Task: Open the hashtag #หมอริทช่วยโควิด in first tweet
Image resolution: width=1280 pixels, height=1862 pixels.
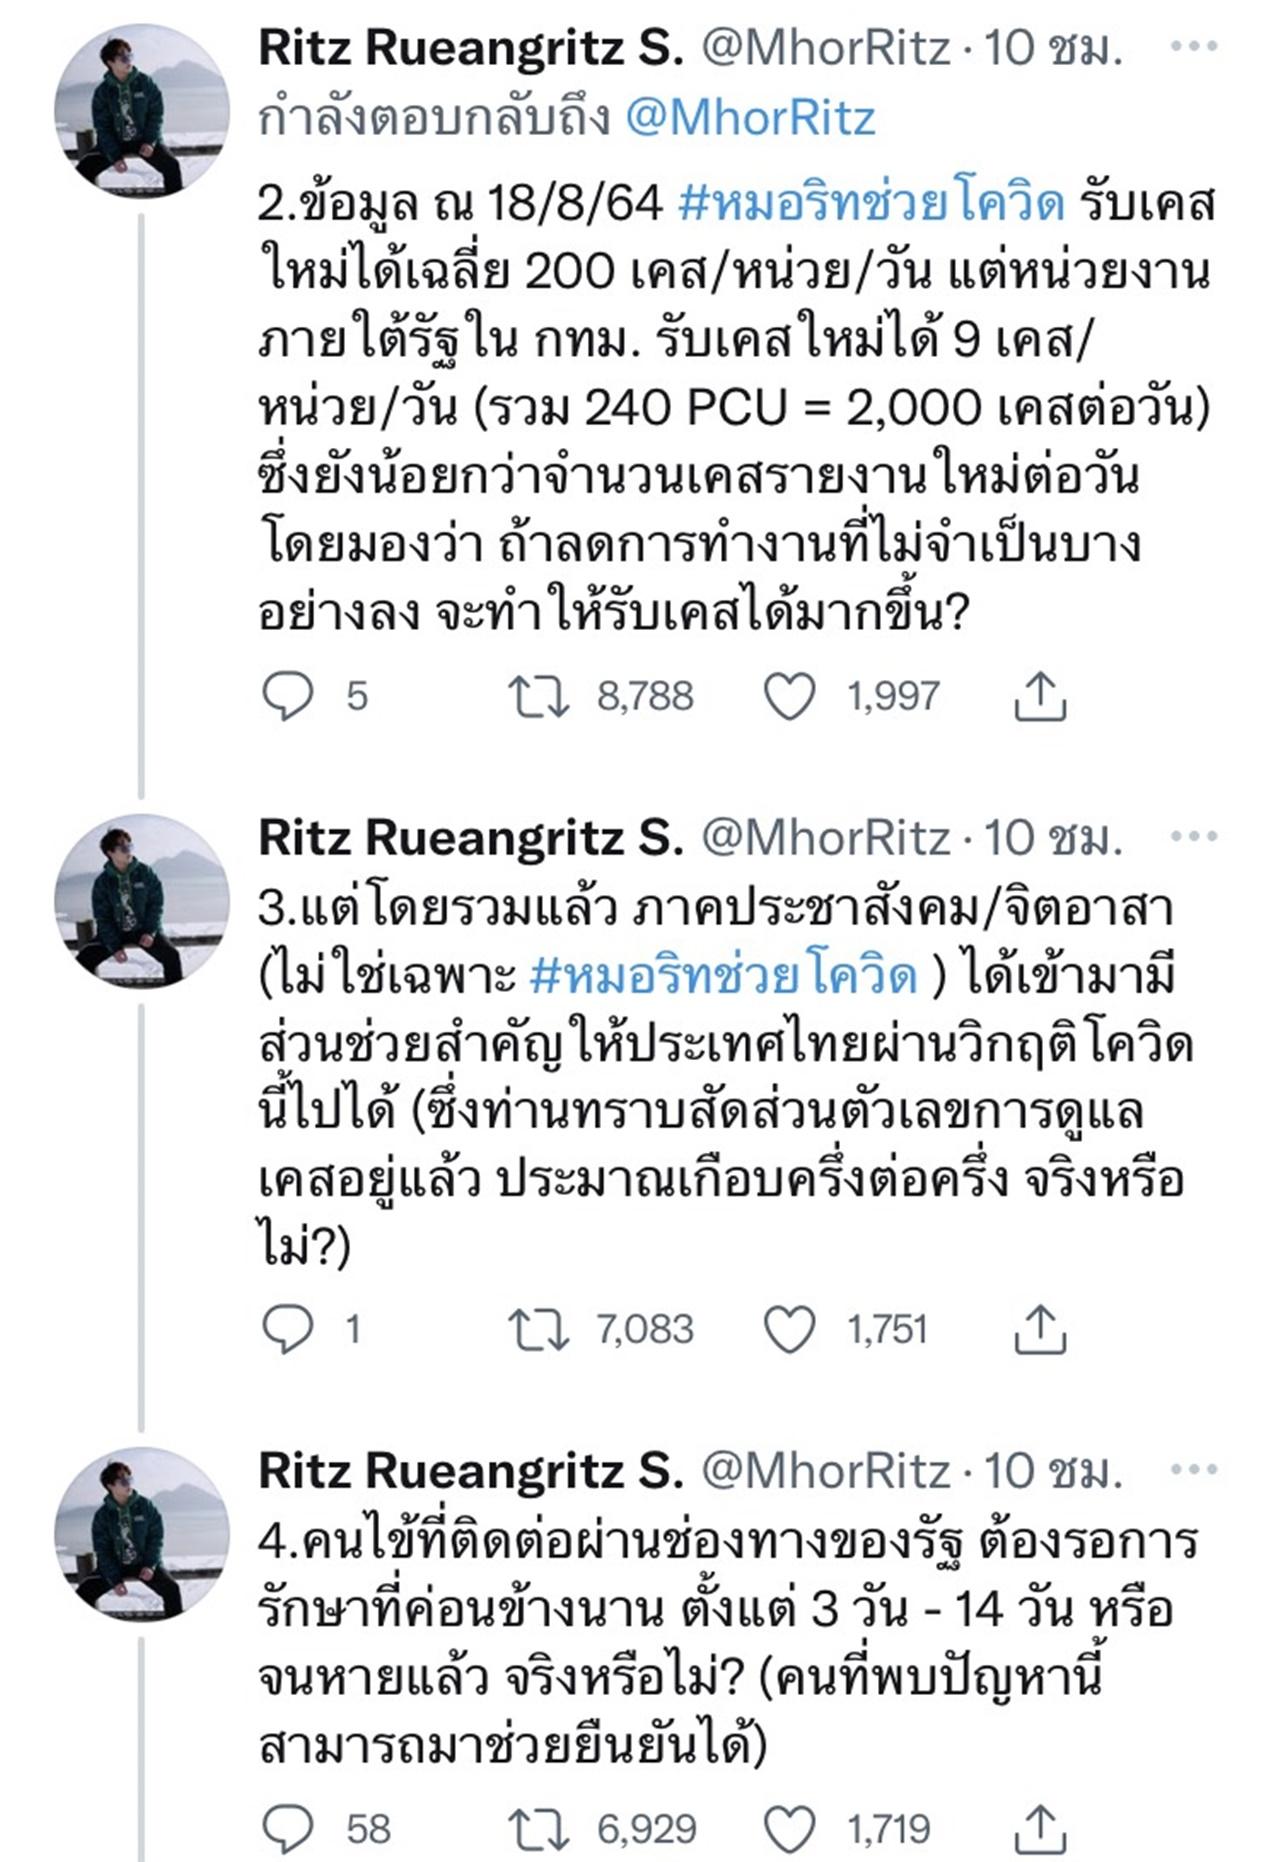Action: click(870, 203)
